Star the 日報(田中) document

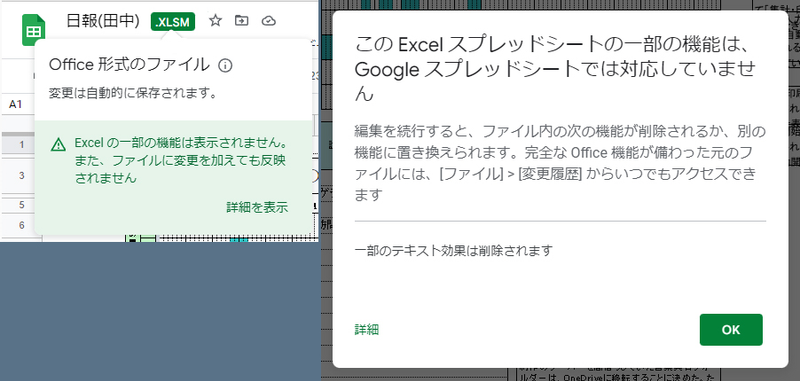tap(215, 21)
